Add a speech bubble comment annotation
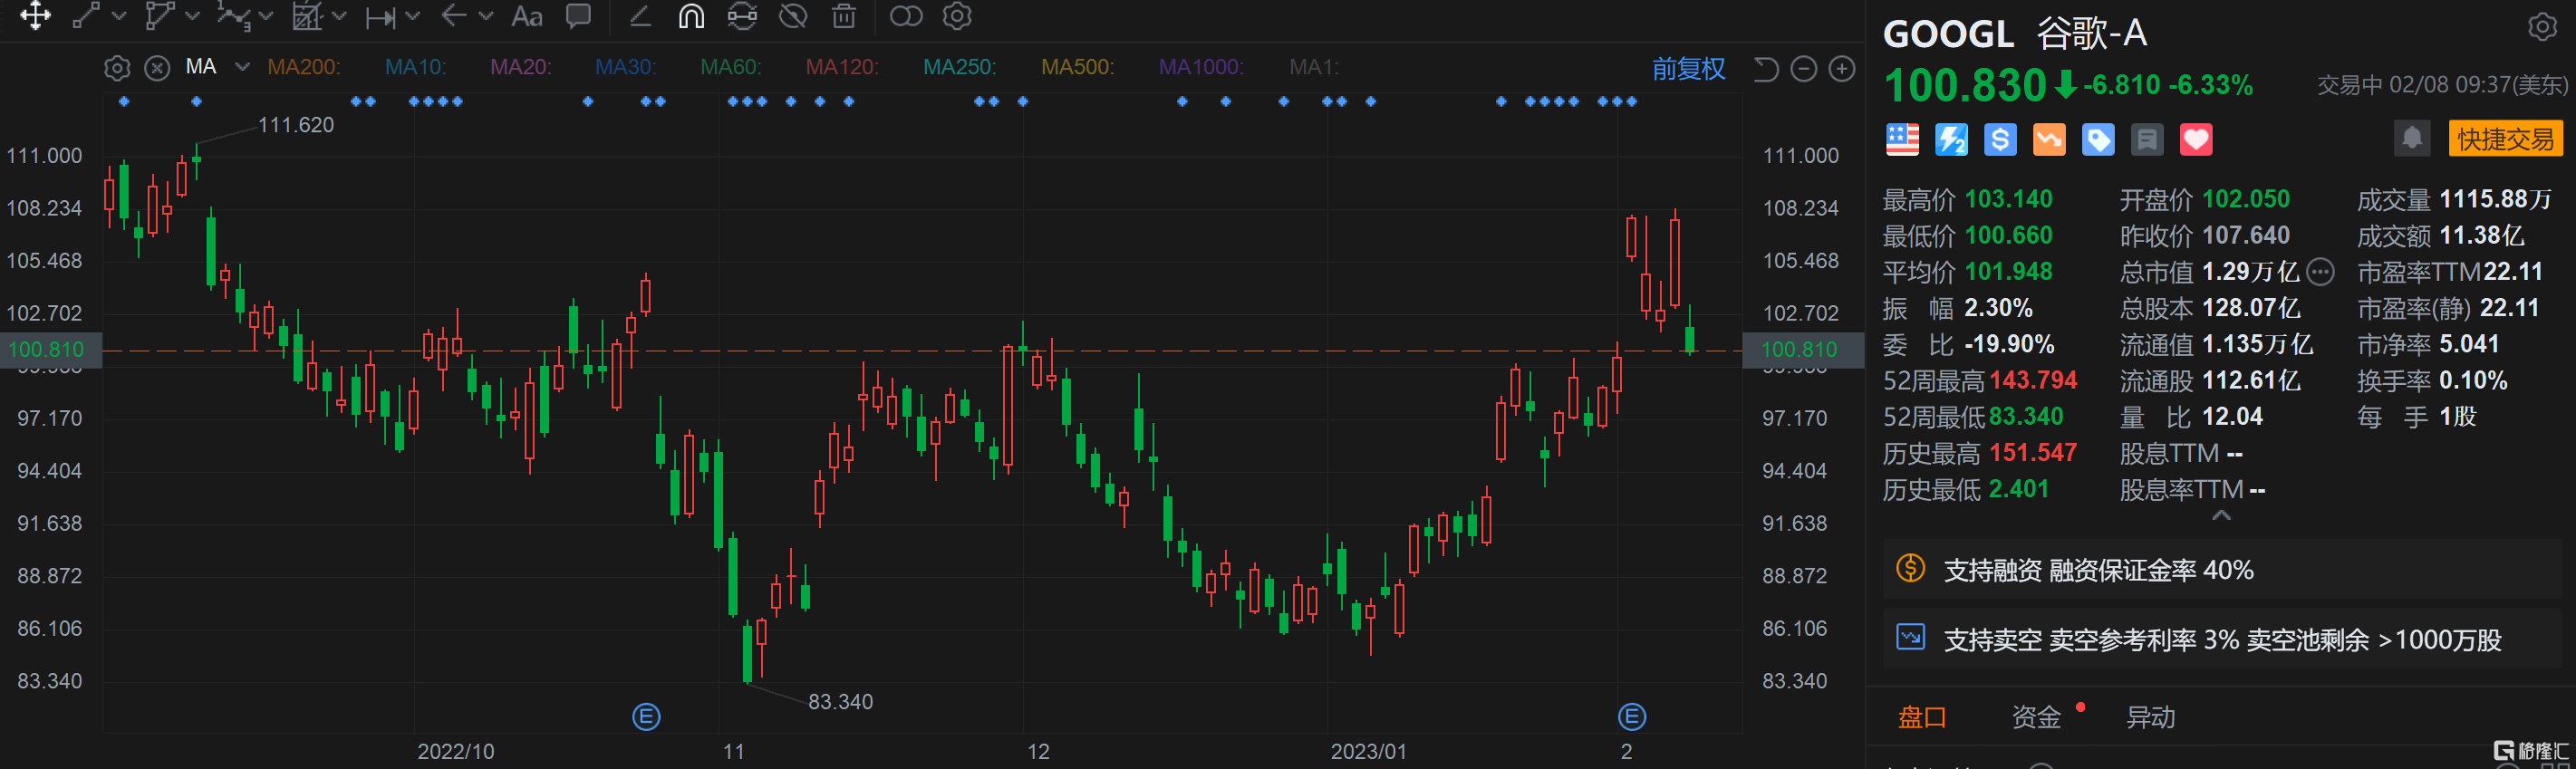 (x=578, y=17)
